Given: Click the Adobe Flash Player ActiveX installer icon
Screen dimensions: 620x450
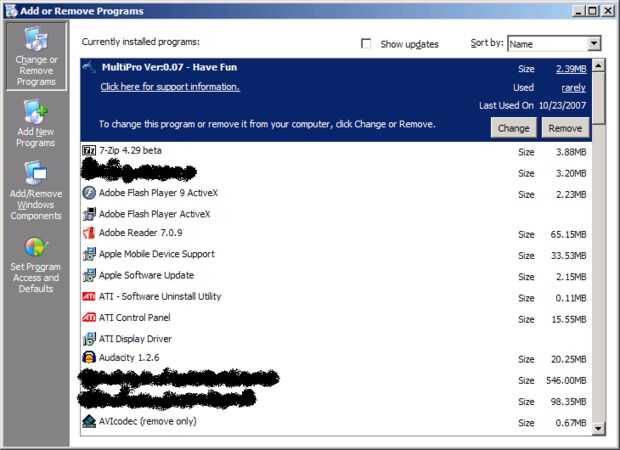Looking at the screenshot, I should [x=89, y=214].
